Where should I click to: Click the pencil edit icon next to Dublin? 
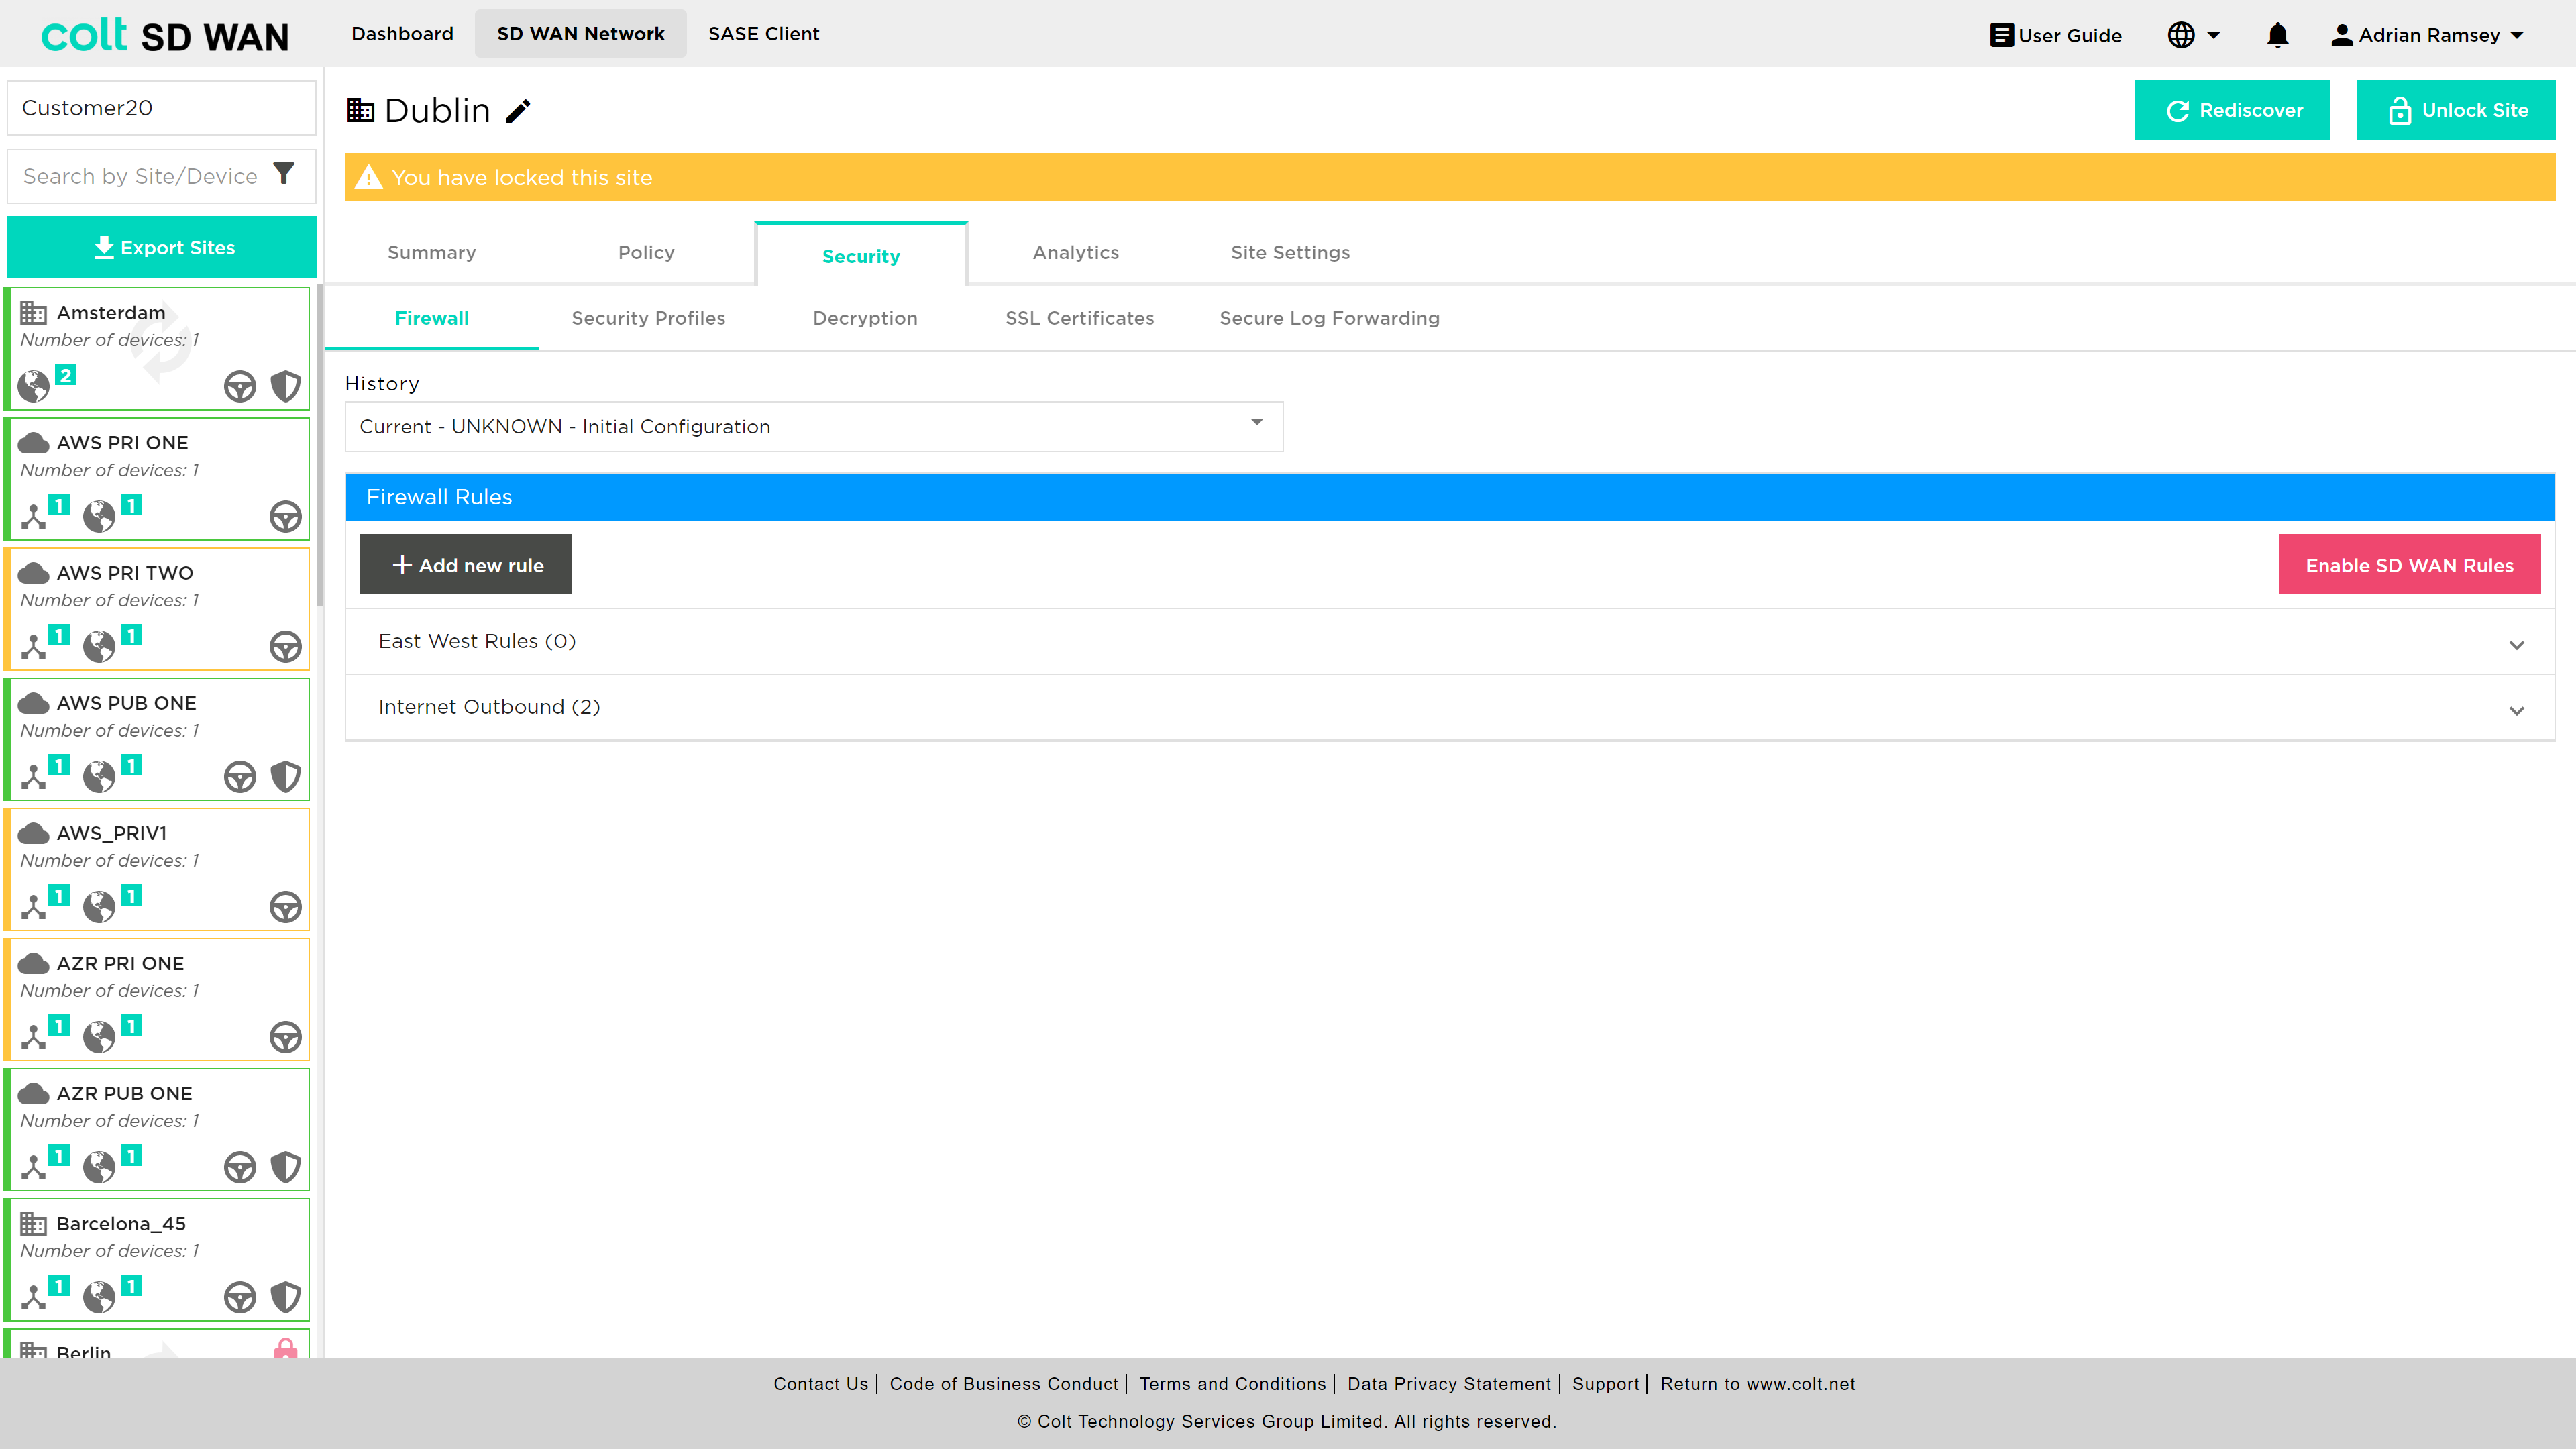point(518,111)
